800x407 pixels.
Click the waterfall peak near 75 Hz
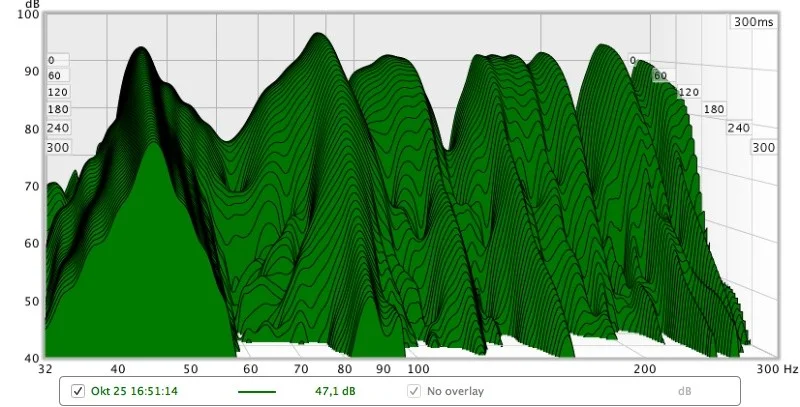318,35
